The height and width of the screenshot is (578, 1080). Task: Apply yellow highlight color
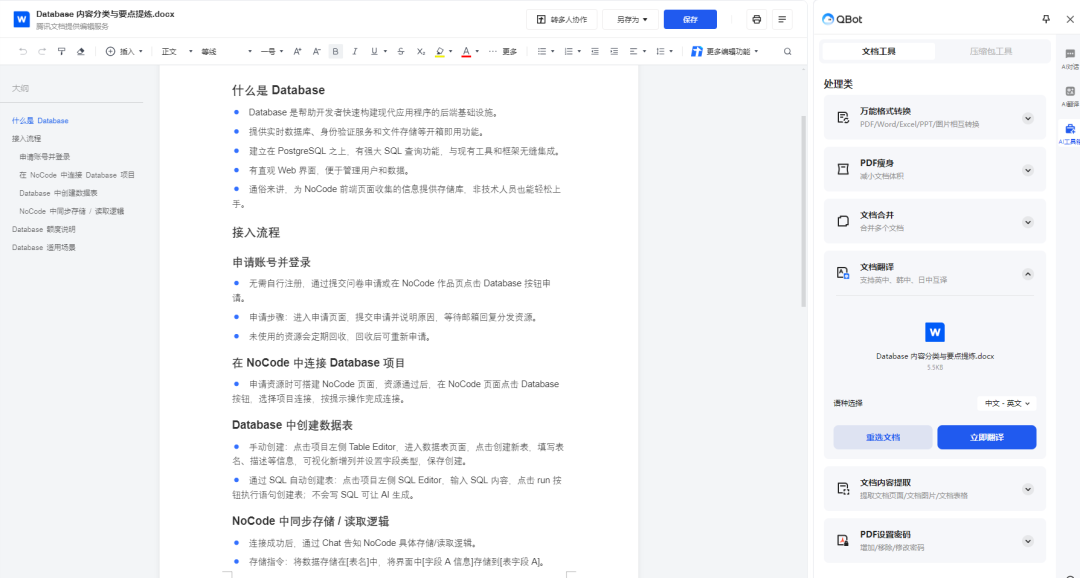[440, 51]
